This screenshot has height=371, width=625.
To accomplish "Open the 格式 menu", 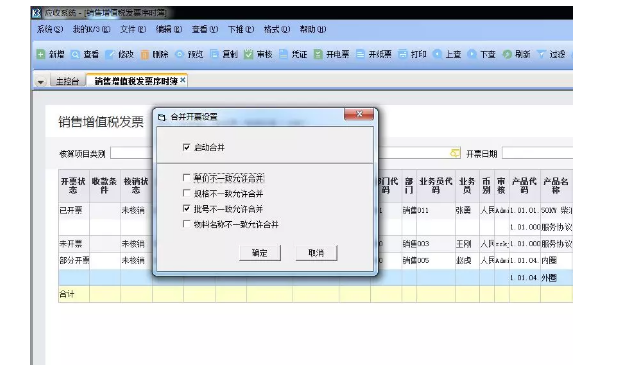I will pos(277,29).
